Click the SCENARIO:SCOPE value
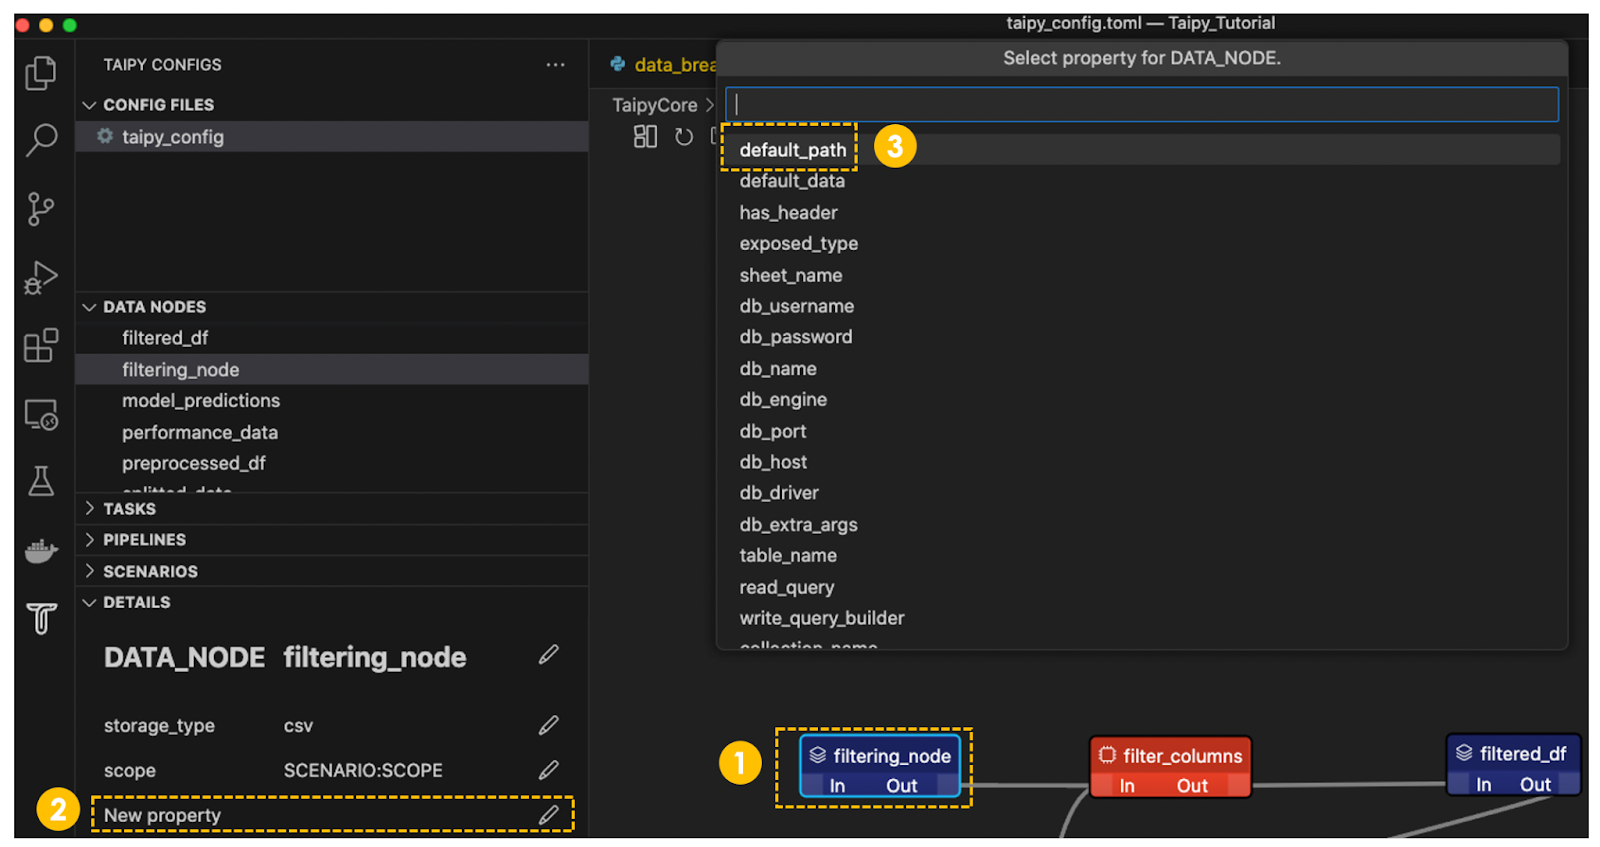1600x847 pixels. click(x=363, y=771)
